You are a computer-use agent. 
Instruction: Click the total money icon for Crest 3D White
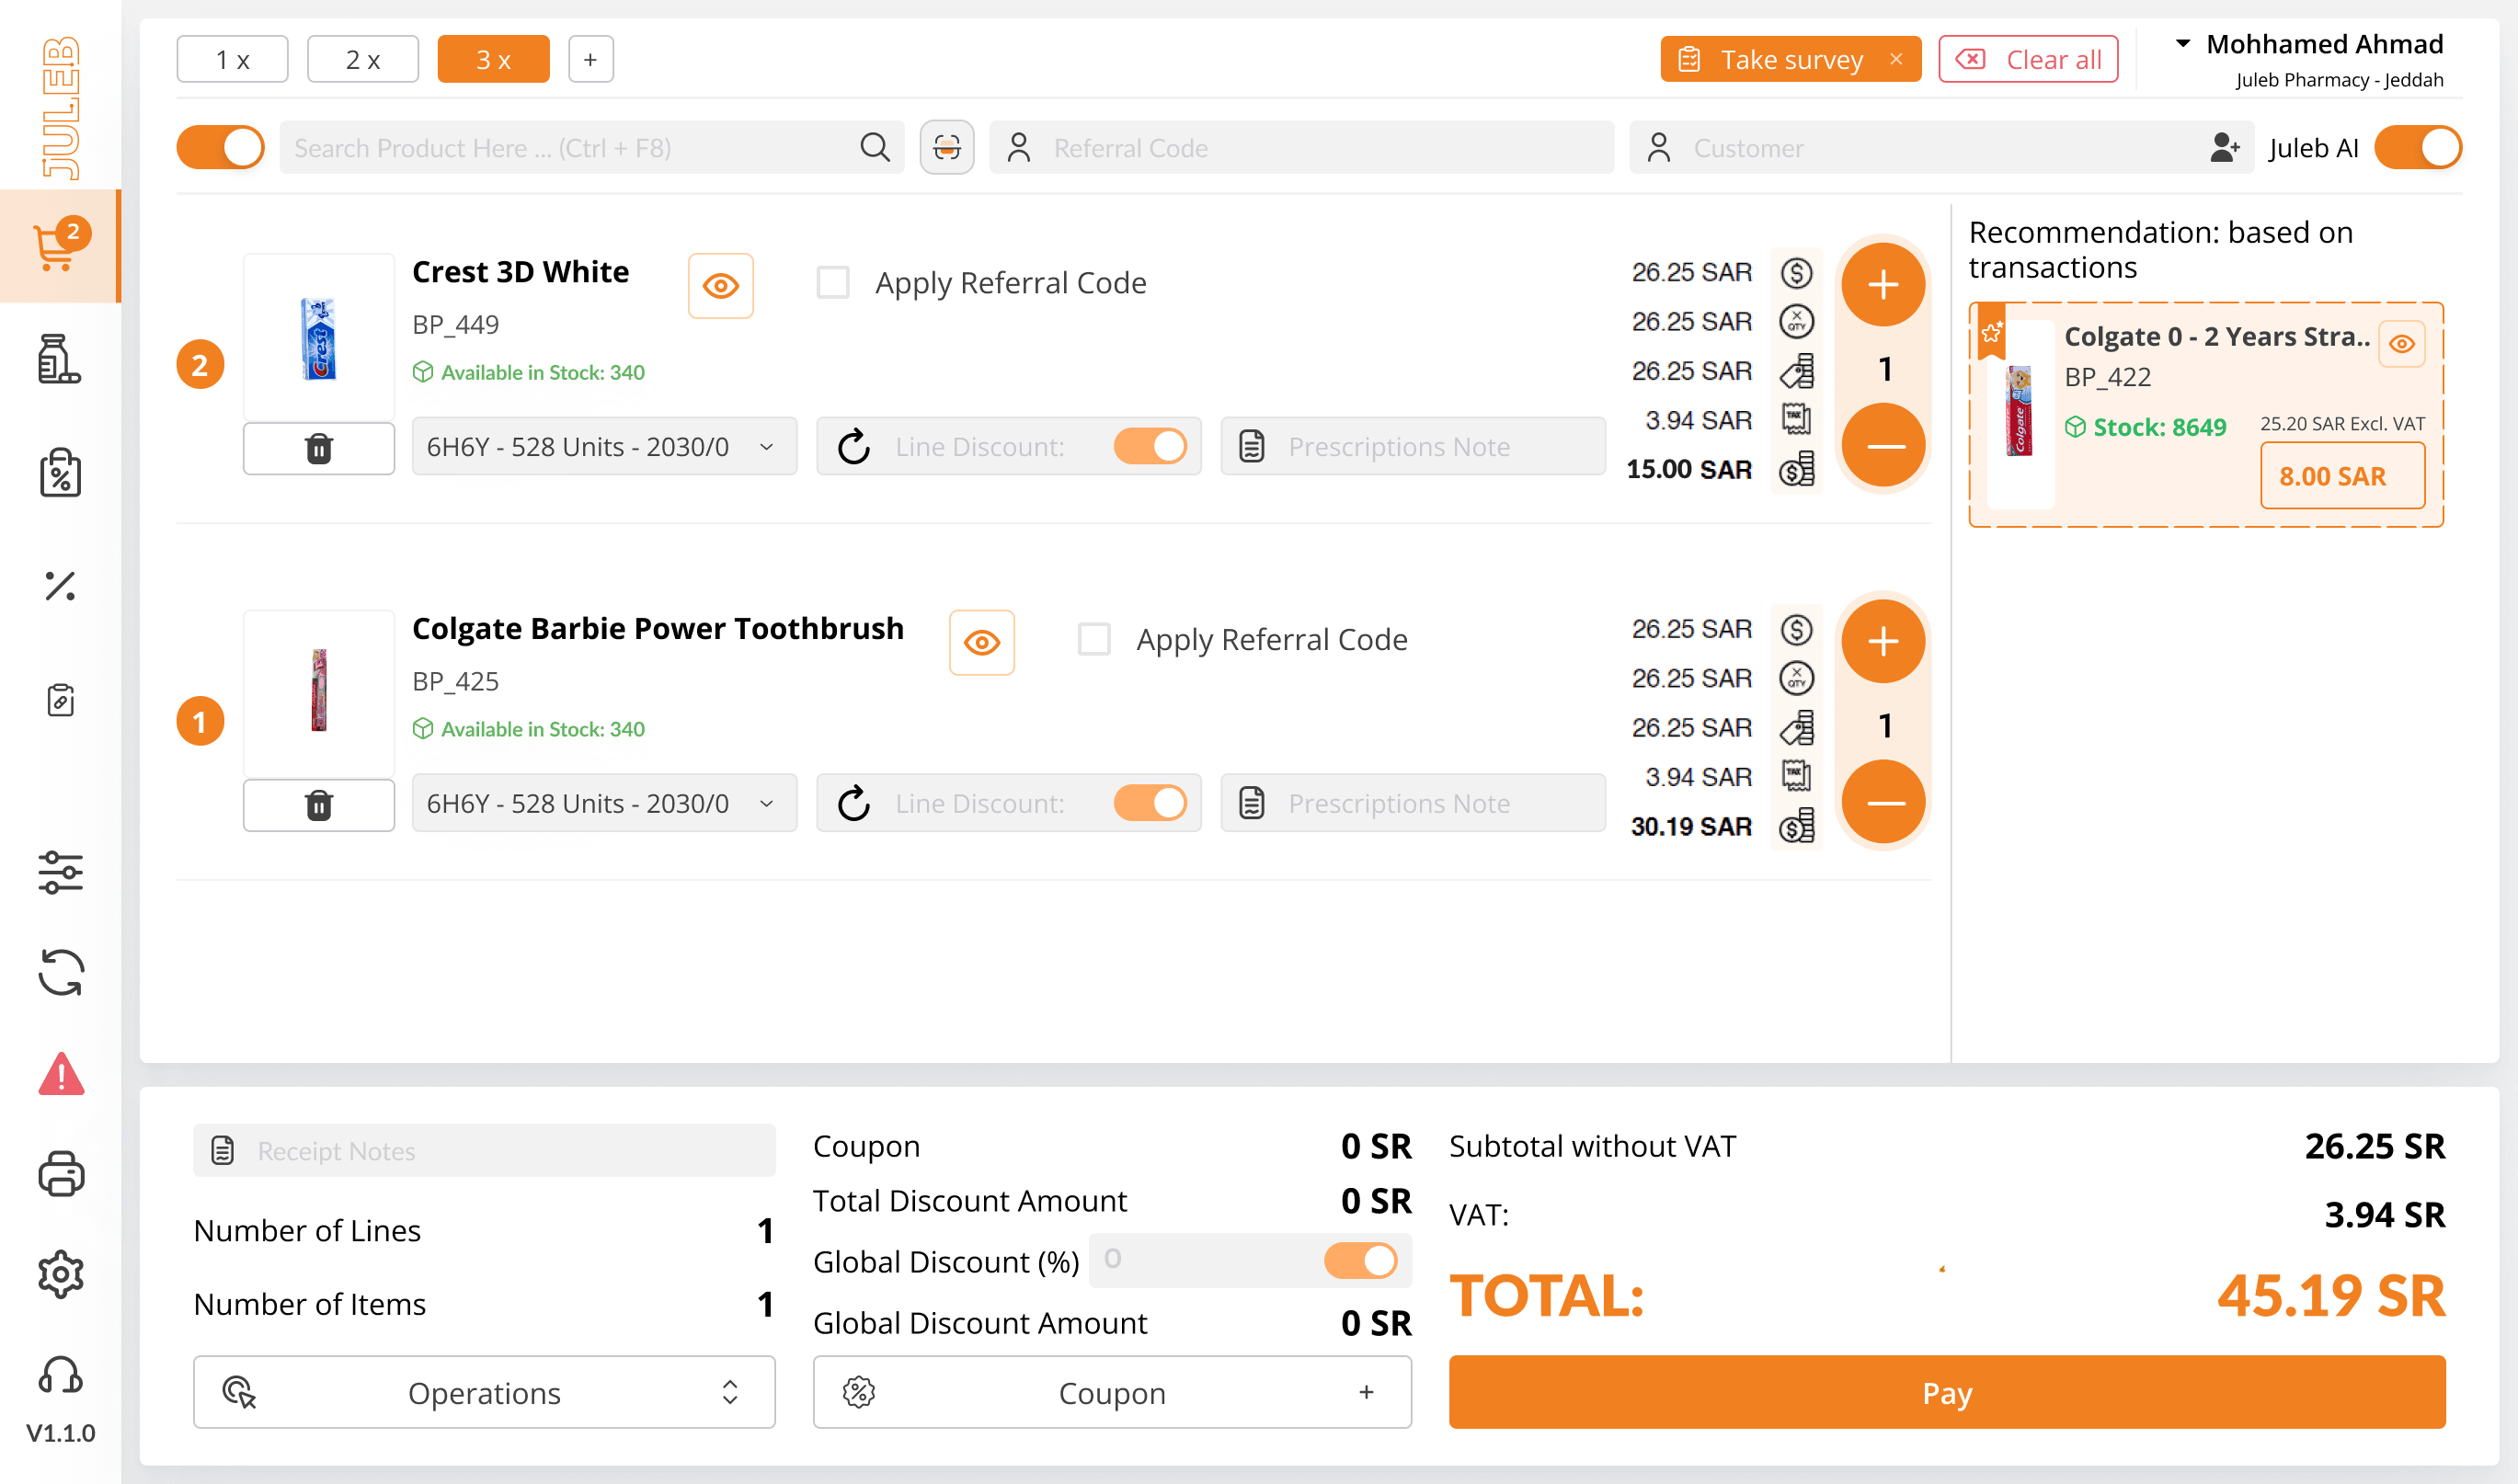pyautogui.click(x=1796, y=469)
